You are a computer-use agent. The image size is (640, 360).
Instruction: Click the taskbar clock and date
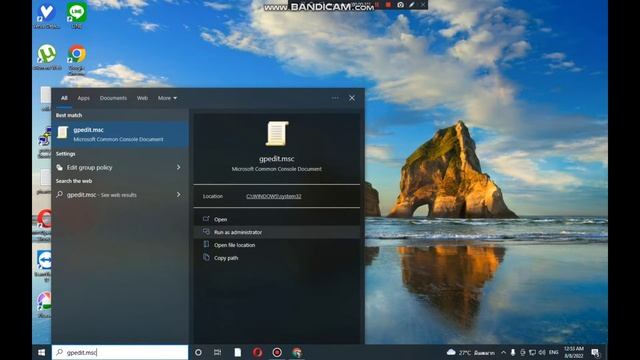(573, 352)
